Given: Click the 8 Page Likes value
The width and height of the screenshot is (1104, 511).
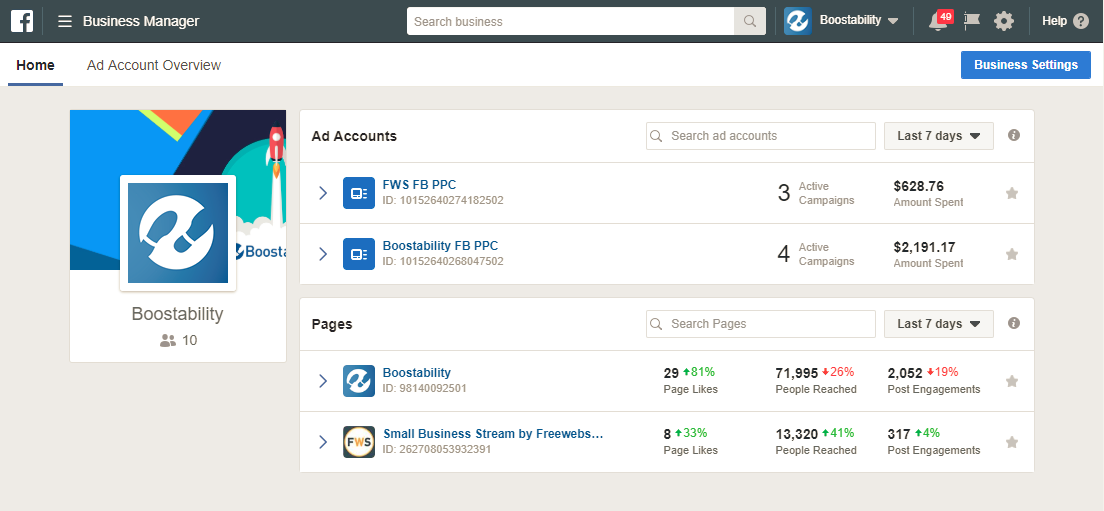Looking at the screenshot, I should [667, 434].
